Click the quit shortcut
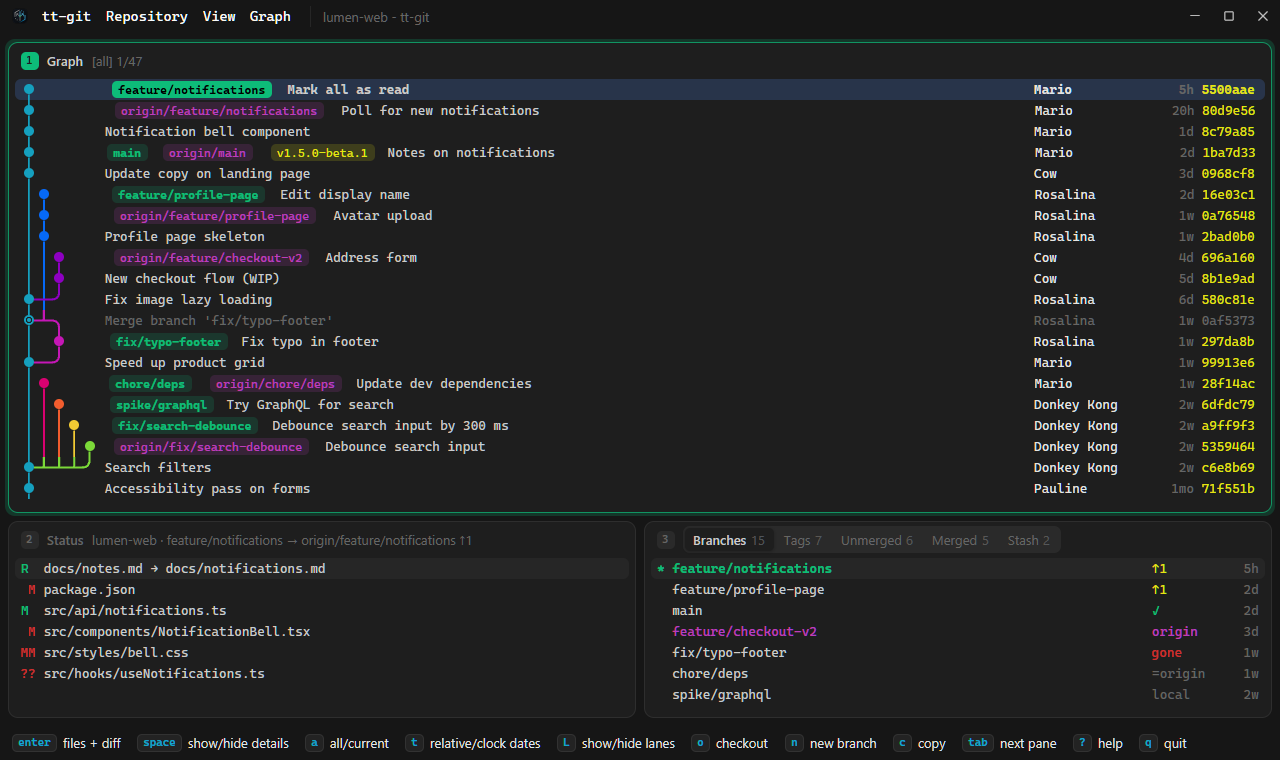The height and width of the screenshot is (760, 1280). pyautogui.click(x=1162, y=743)
